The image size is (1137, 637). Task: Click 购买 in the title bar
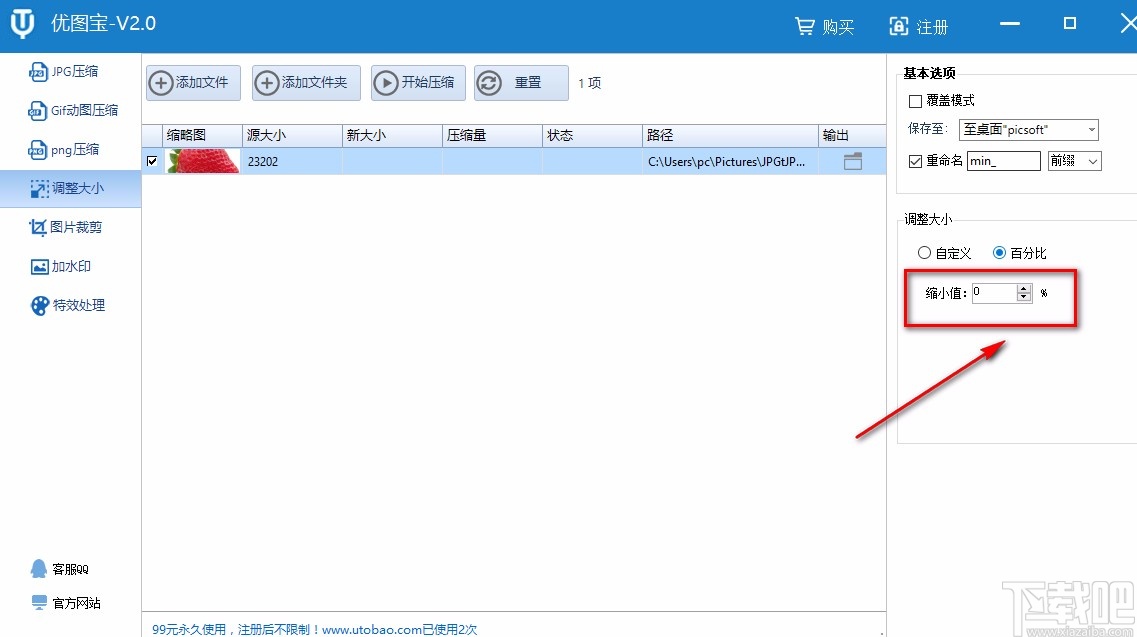(x=824, y=25)
